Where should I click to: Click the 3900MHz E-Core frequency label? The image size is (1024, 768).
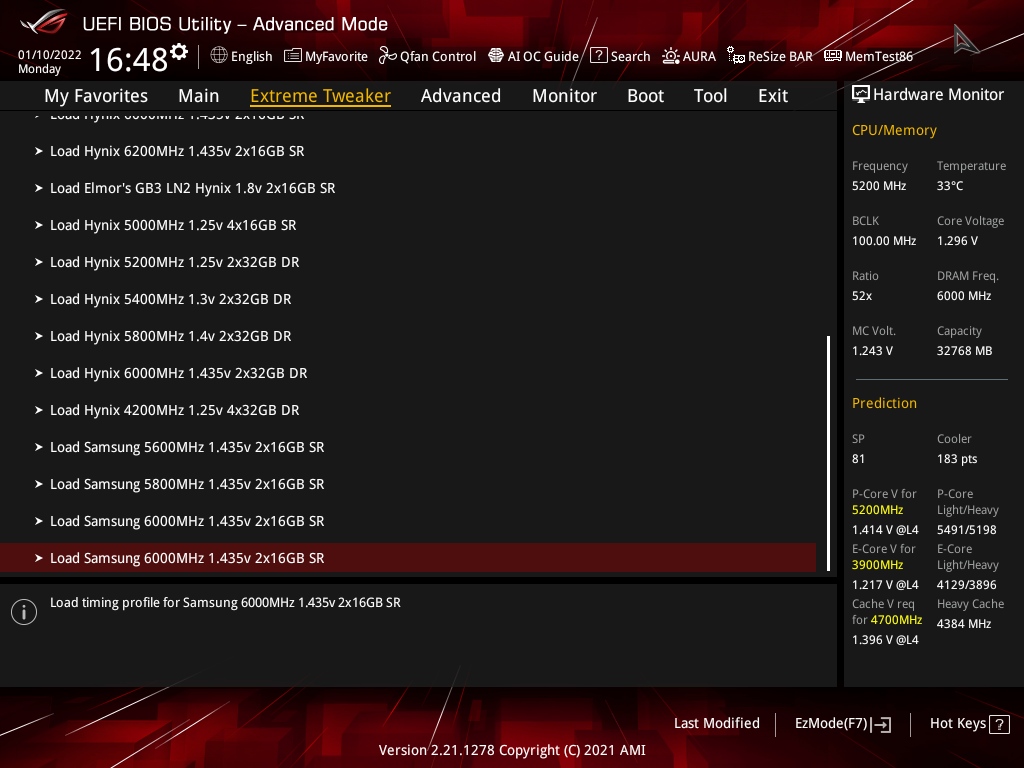coord(877,565)
